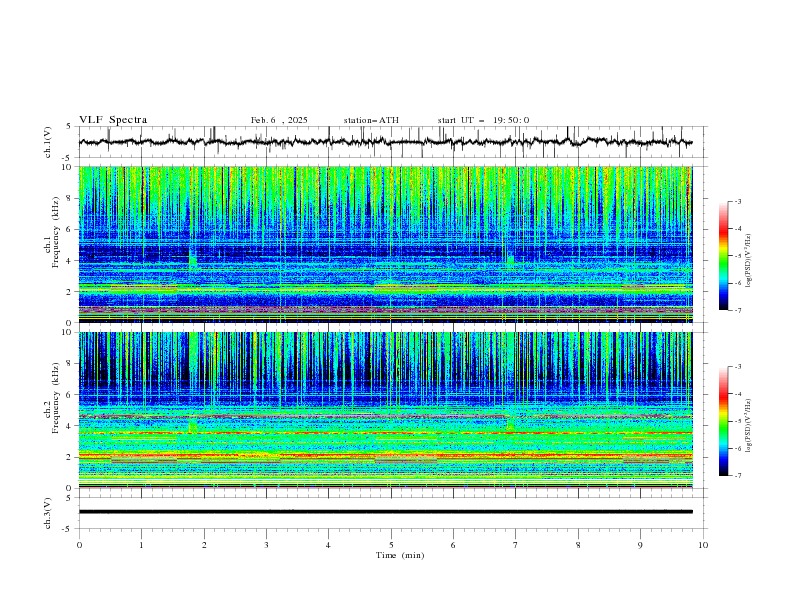Select the date text "Feb. 6 , 2025"

[x=279, y=120]
